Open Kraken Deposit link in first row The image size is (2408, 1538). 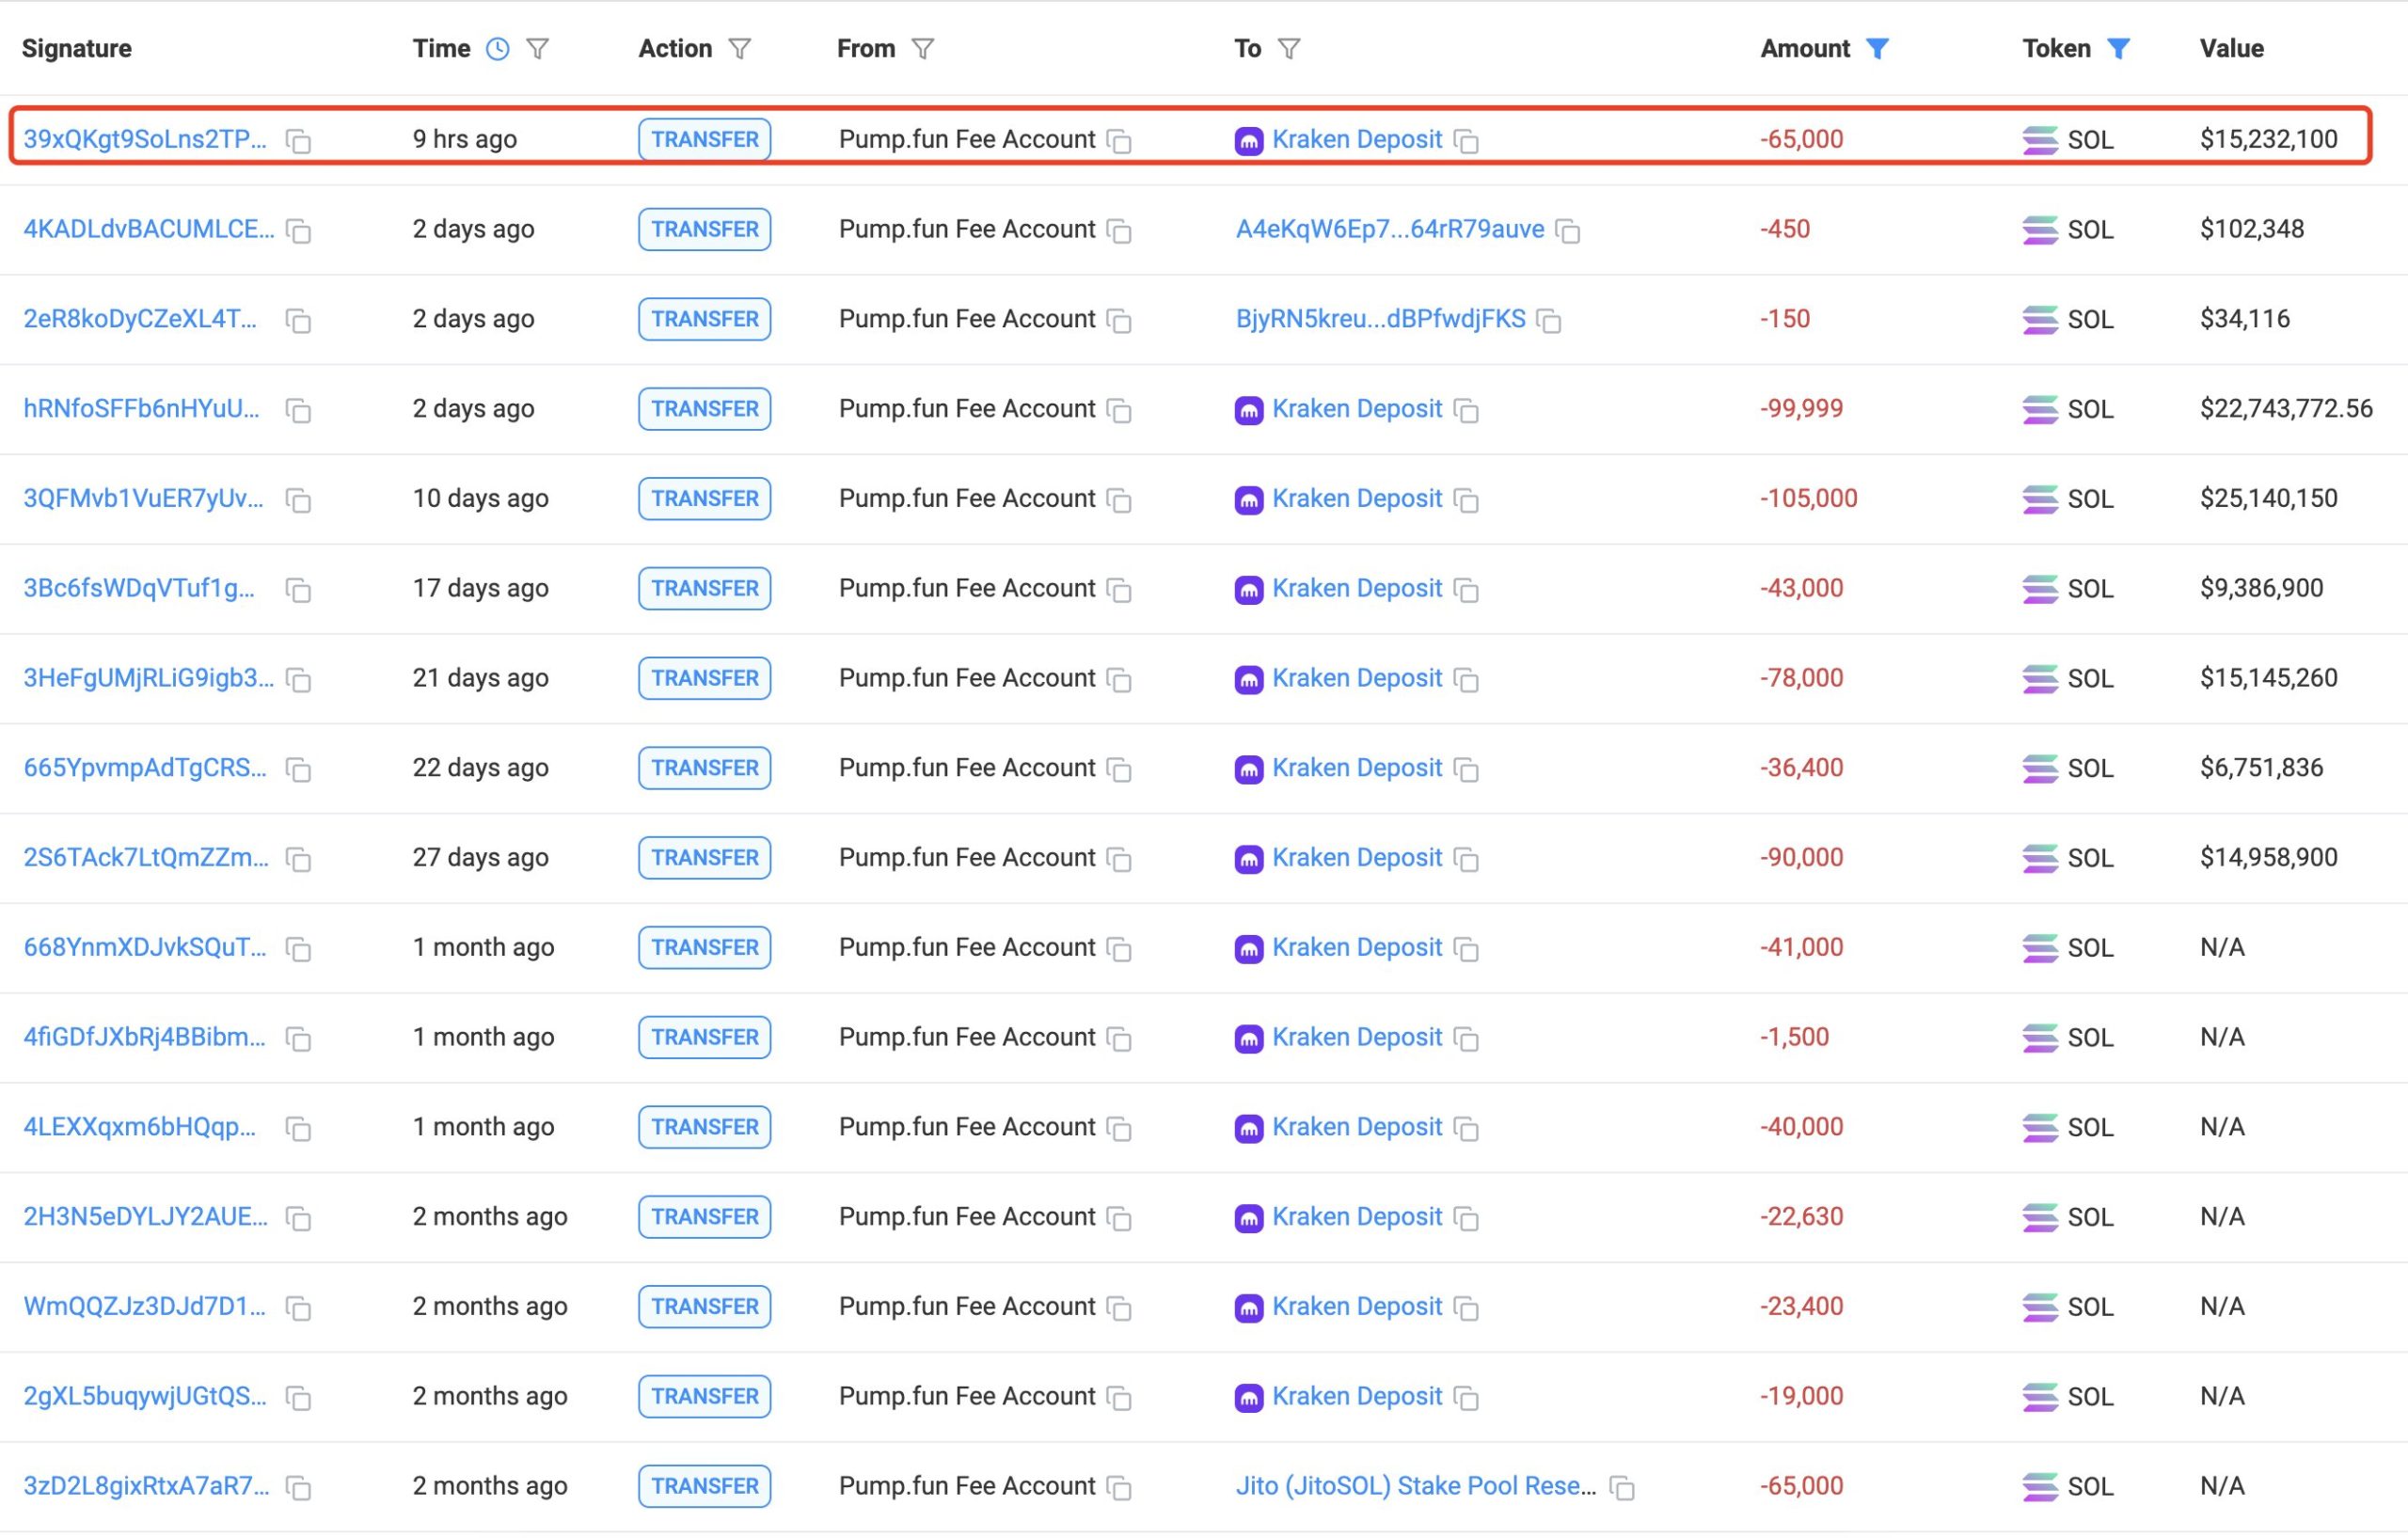(1356, 139)
